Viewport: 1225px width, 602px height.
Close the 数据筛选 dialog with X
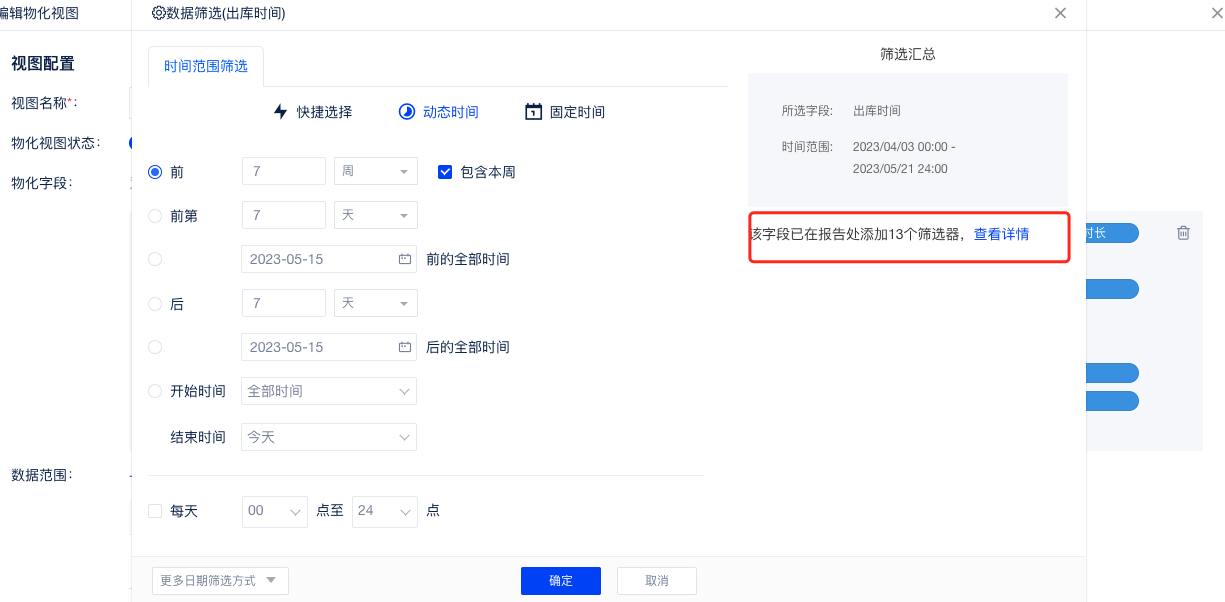(1060, 13)
